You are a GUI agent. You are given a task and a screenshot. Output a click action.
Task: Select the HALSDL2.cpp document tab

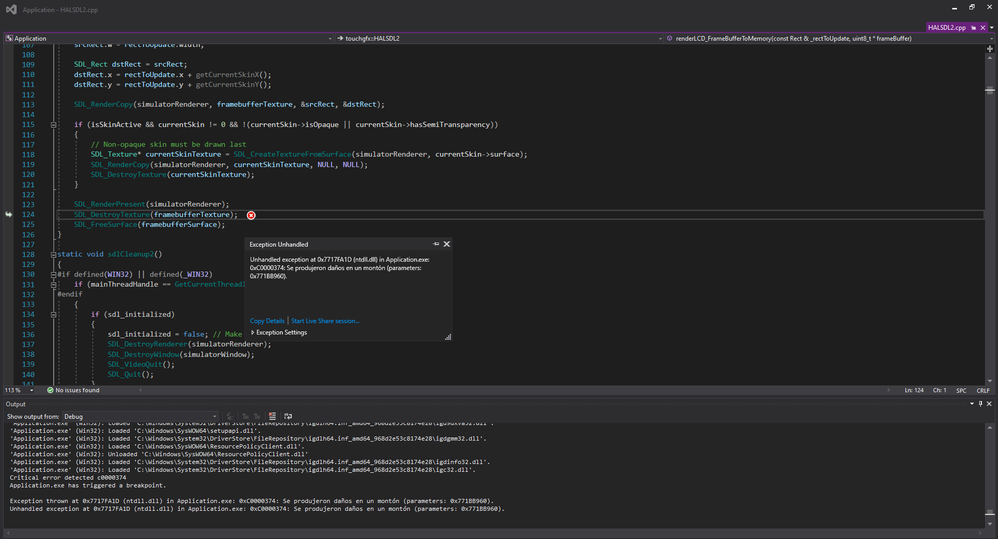click(x=946, y=27)
